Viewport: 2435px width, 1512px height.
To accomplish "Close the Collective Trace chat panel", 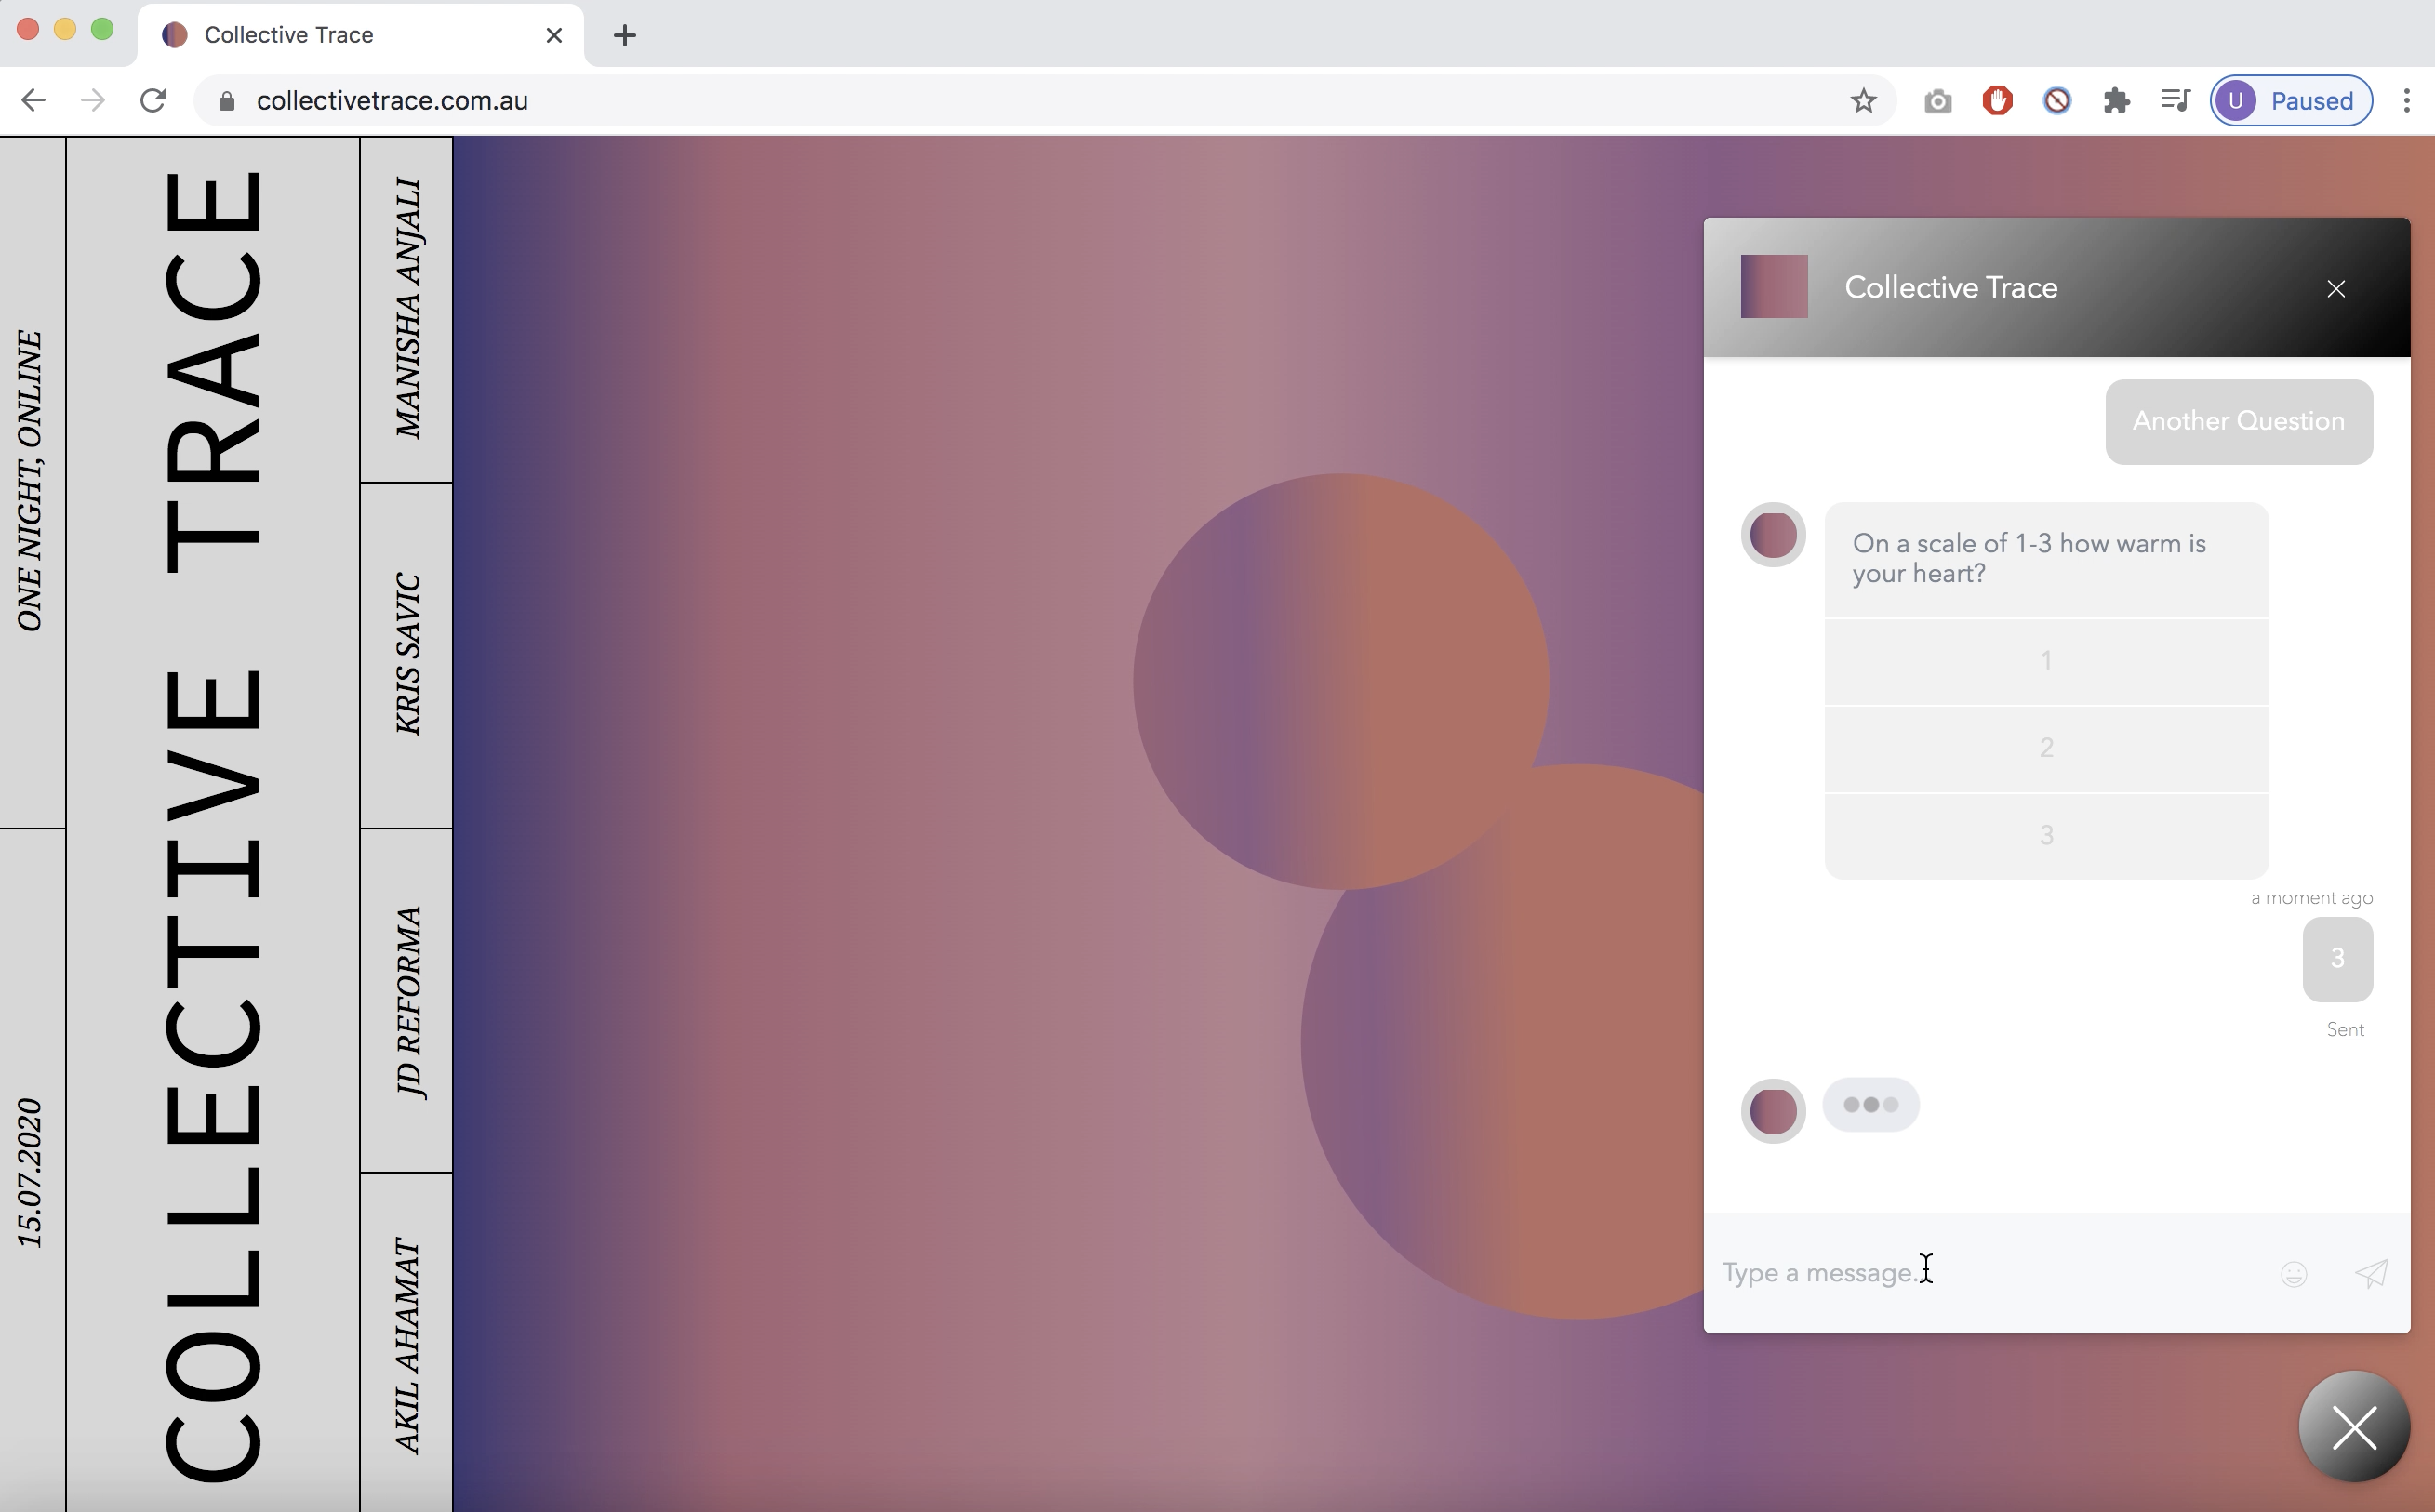I will (2336, 289).
